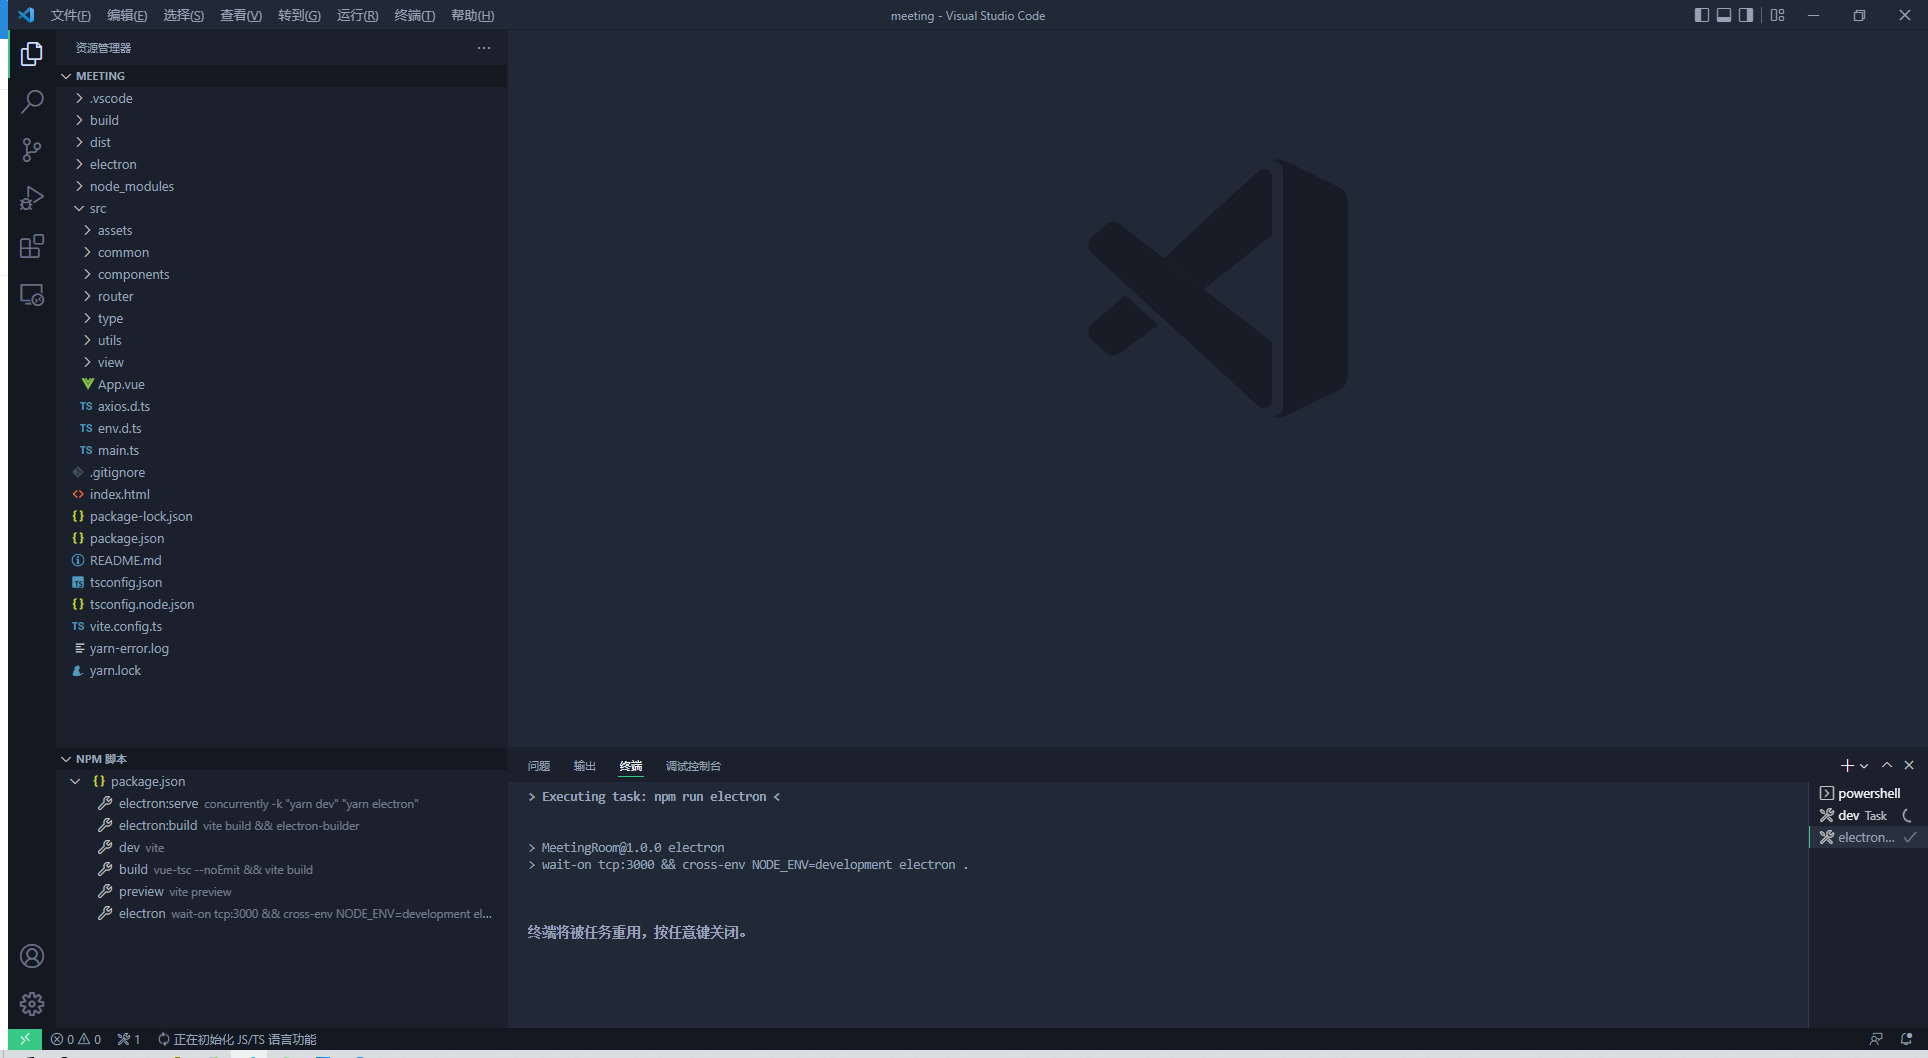Click the 终端 panel tab
This screenshot has height=1058, width=1928.
click(x=631, y=766)
